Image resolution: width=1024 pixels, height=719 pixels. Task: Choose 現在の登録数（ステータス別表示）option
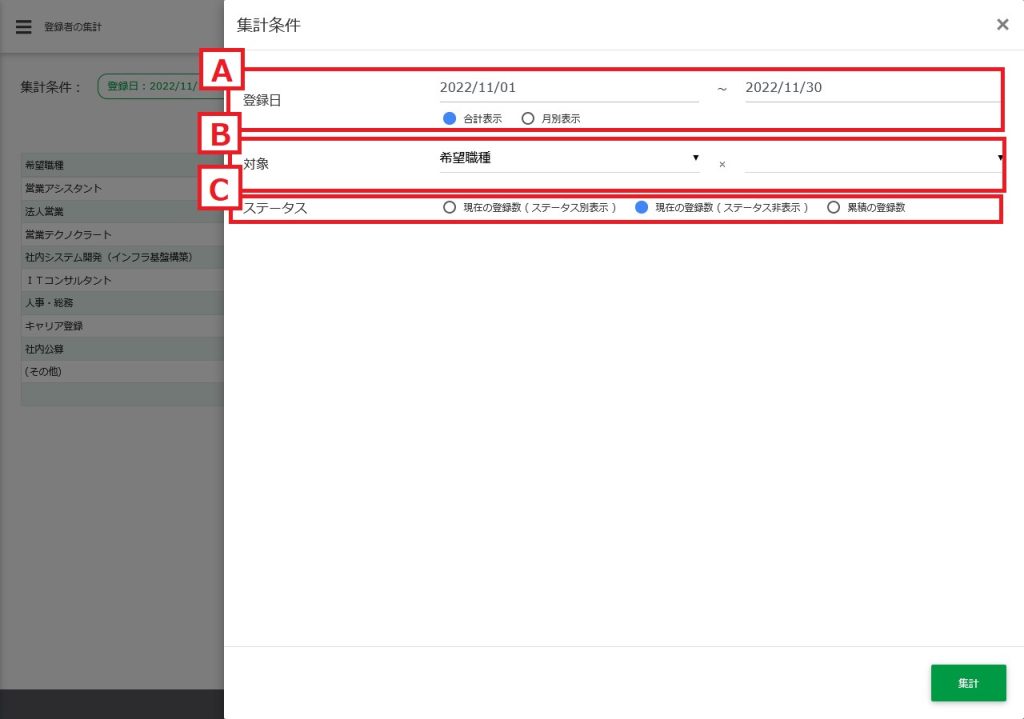(450, 208)
